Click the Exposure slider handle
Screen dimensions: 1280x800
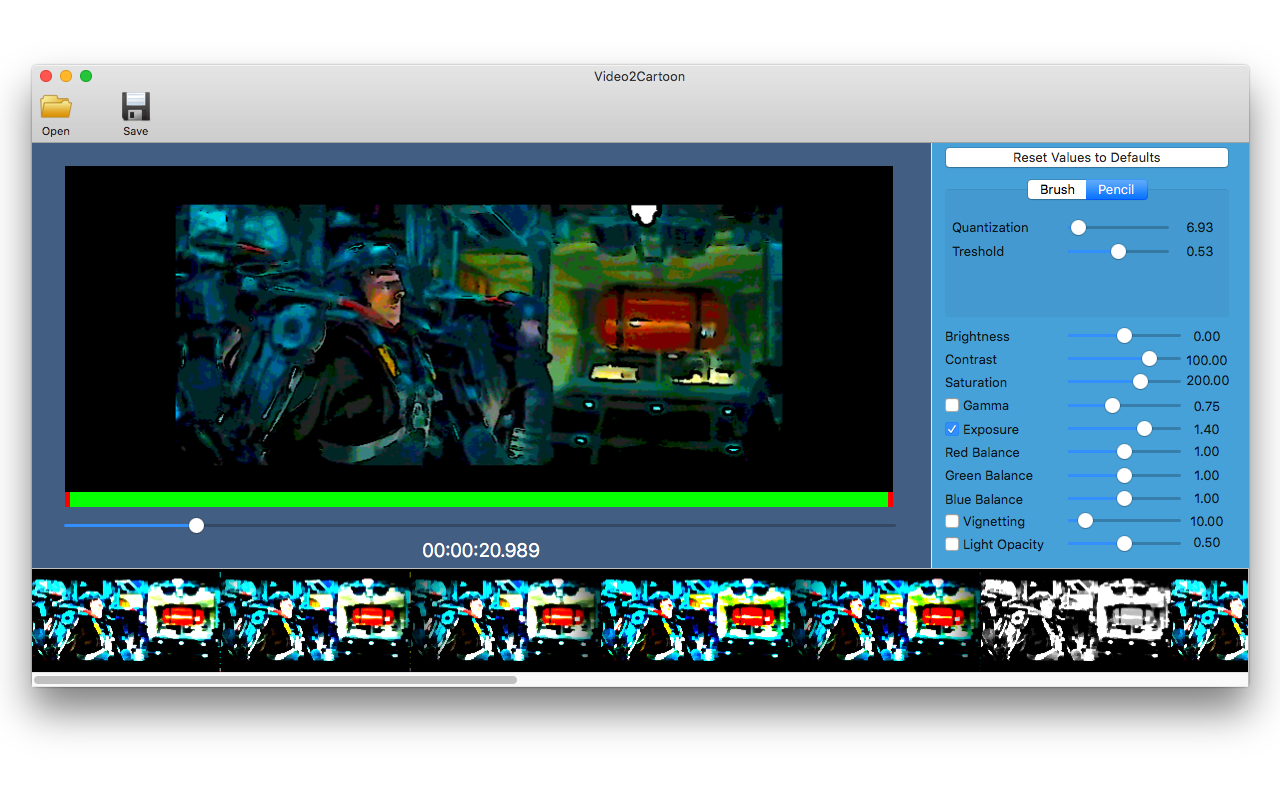click(1144, 429)
